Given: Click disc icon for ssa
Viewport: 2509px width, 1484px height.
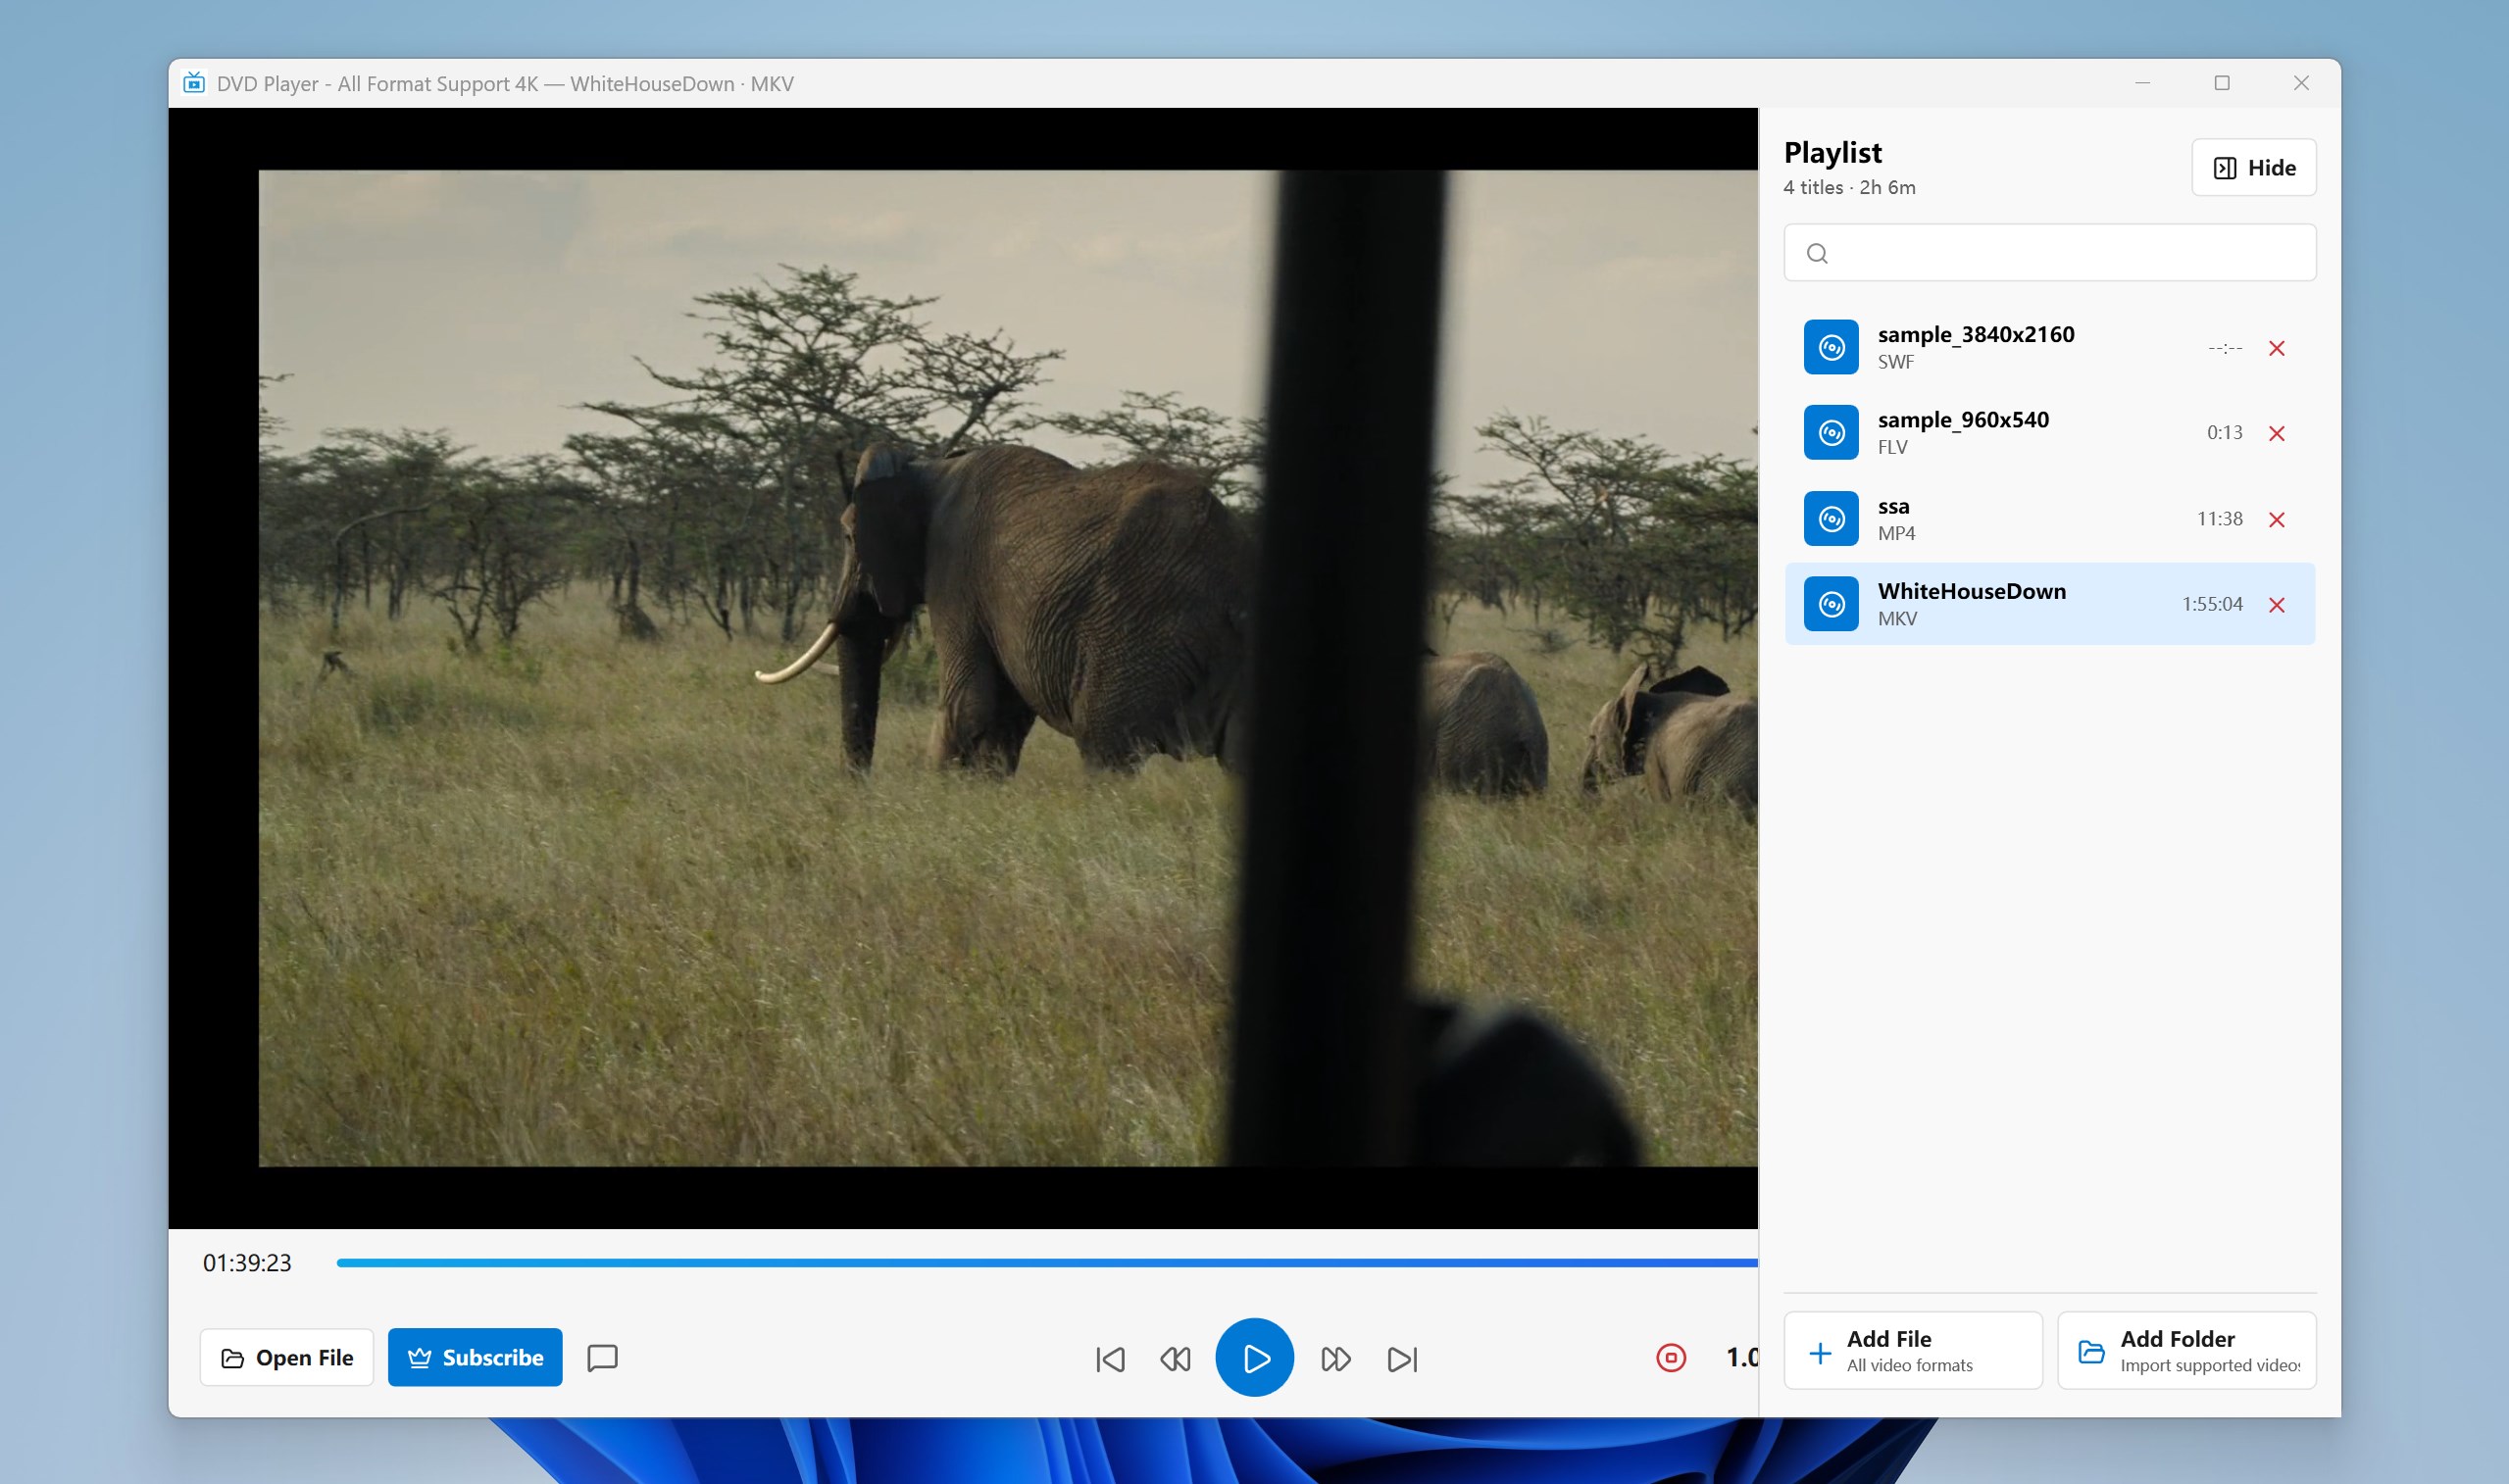Looking at the screenshot, I should click(1831, 518).
